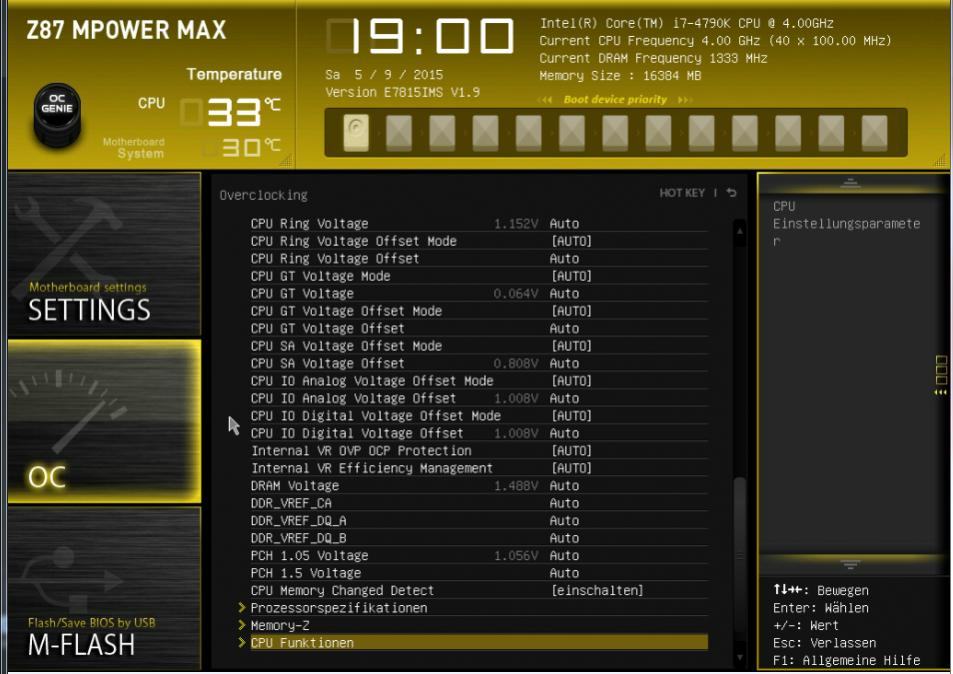
Task: Change Internal VR Efficiency Management value
Action: [571, 469]
